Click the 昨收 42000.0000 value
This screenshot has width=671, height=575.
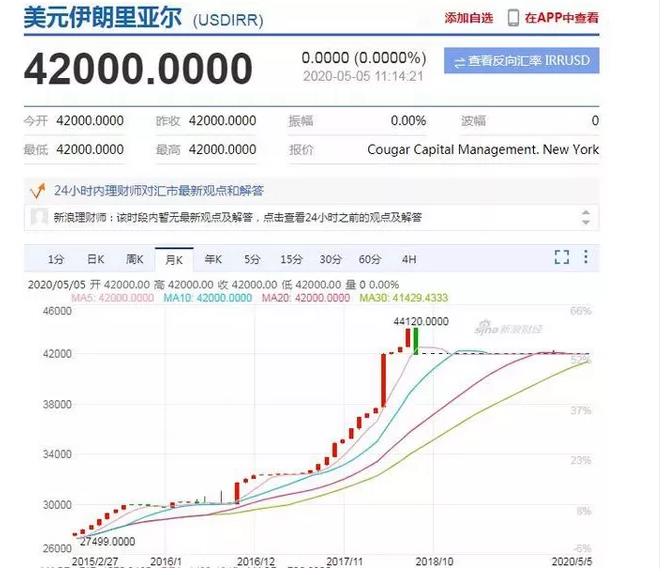[223, 121]
